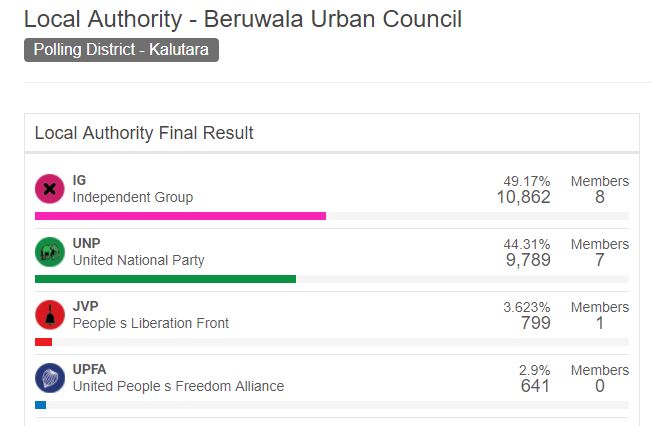652x426 pixels.
Task: Click the People s Liberation Front name
Action: click(151, 323)
